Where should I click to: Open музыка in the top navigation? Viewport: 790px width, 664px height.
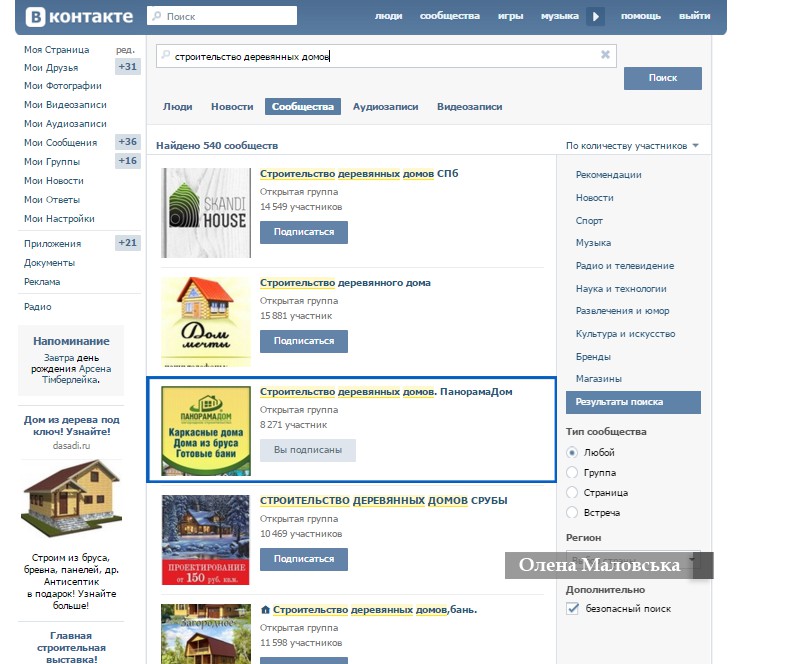[559, 16]
